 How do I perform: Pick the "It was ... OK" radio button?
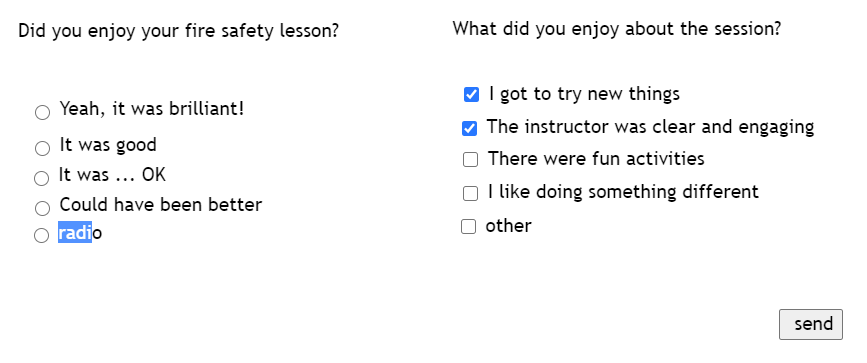(x=41, y=179)
